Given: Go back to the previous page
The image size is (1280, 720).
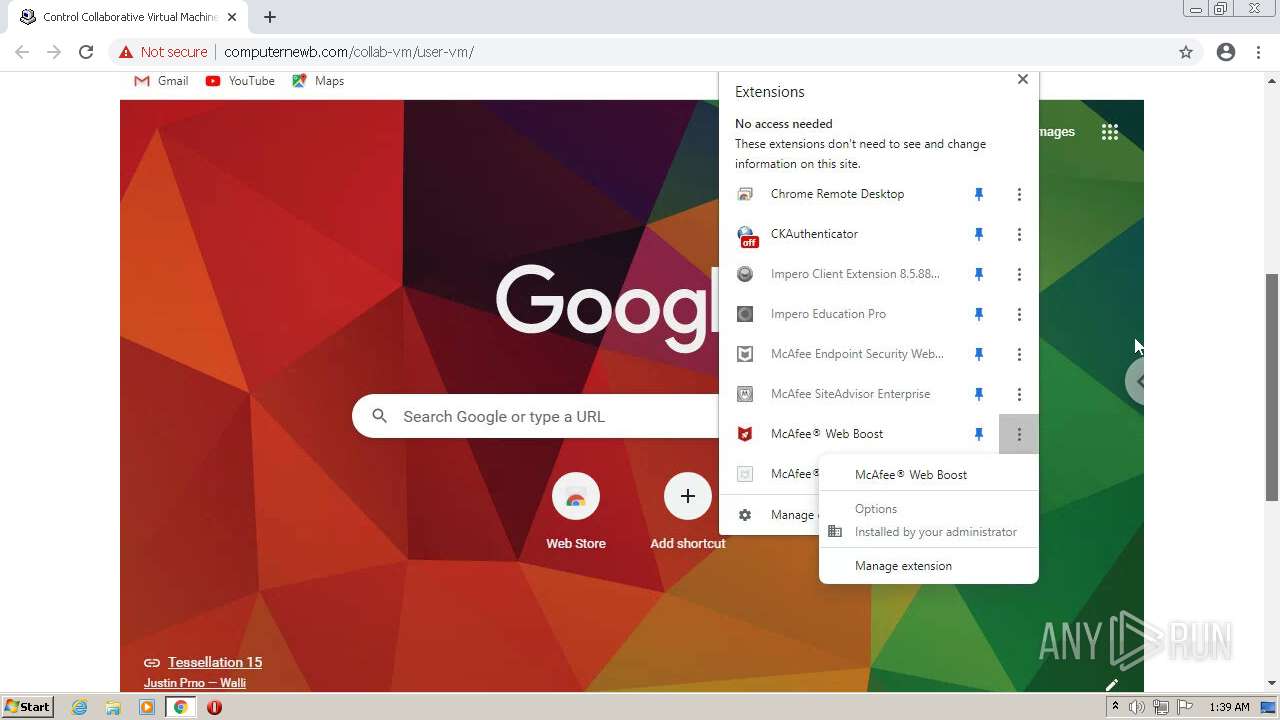Looking at the screenshot, I should (22, 52).
